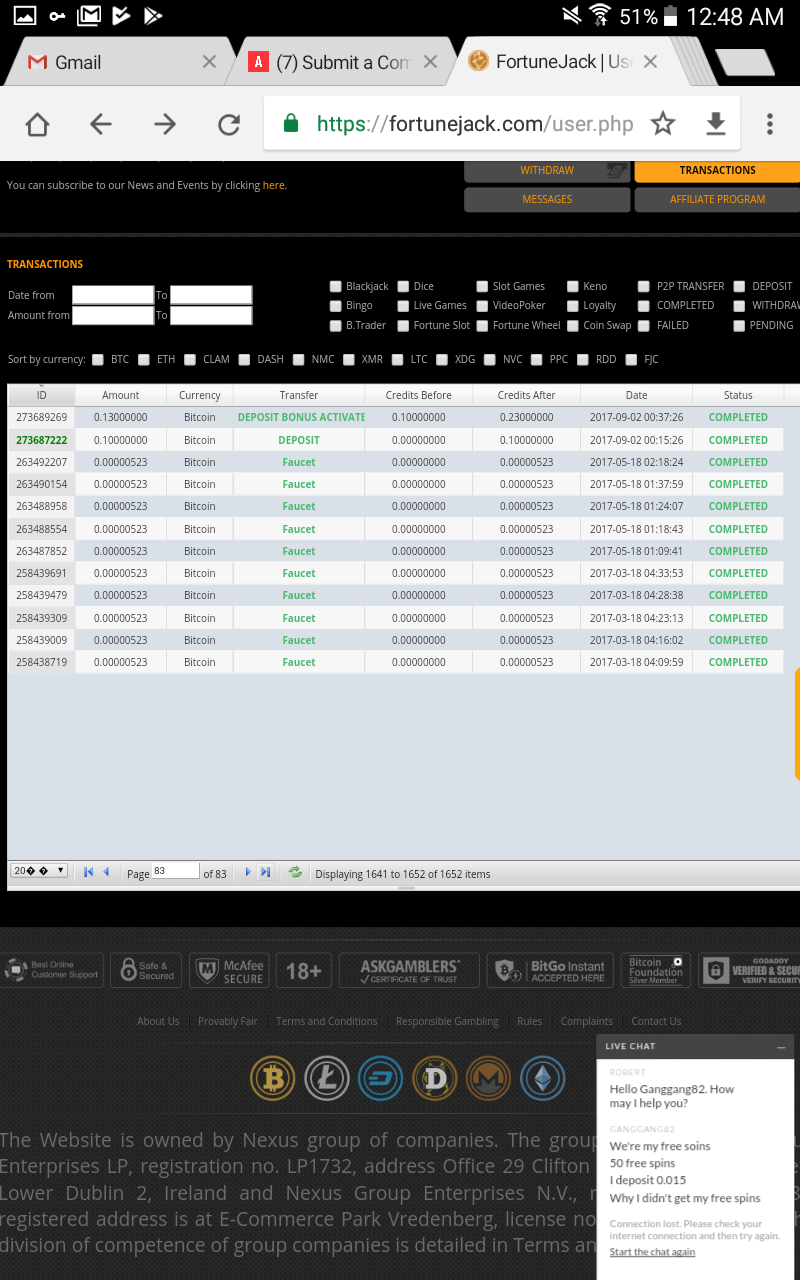This screenshot has height=1280, width=800.
Task: Minimize the Live Chat window
Action: [x=781, y=1047]
